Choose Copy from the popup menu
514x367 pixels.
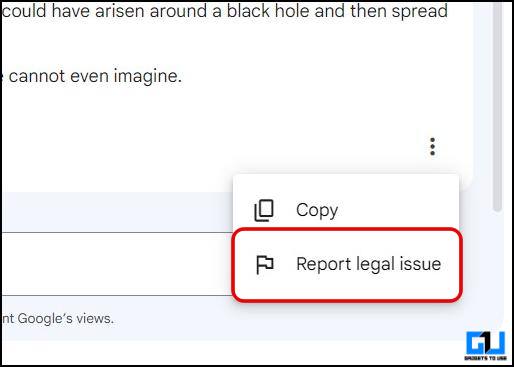(346, 210)
